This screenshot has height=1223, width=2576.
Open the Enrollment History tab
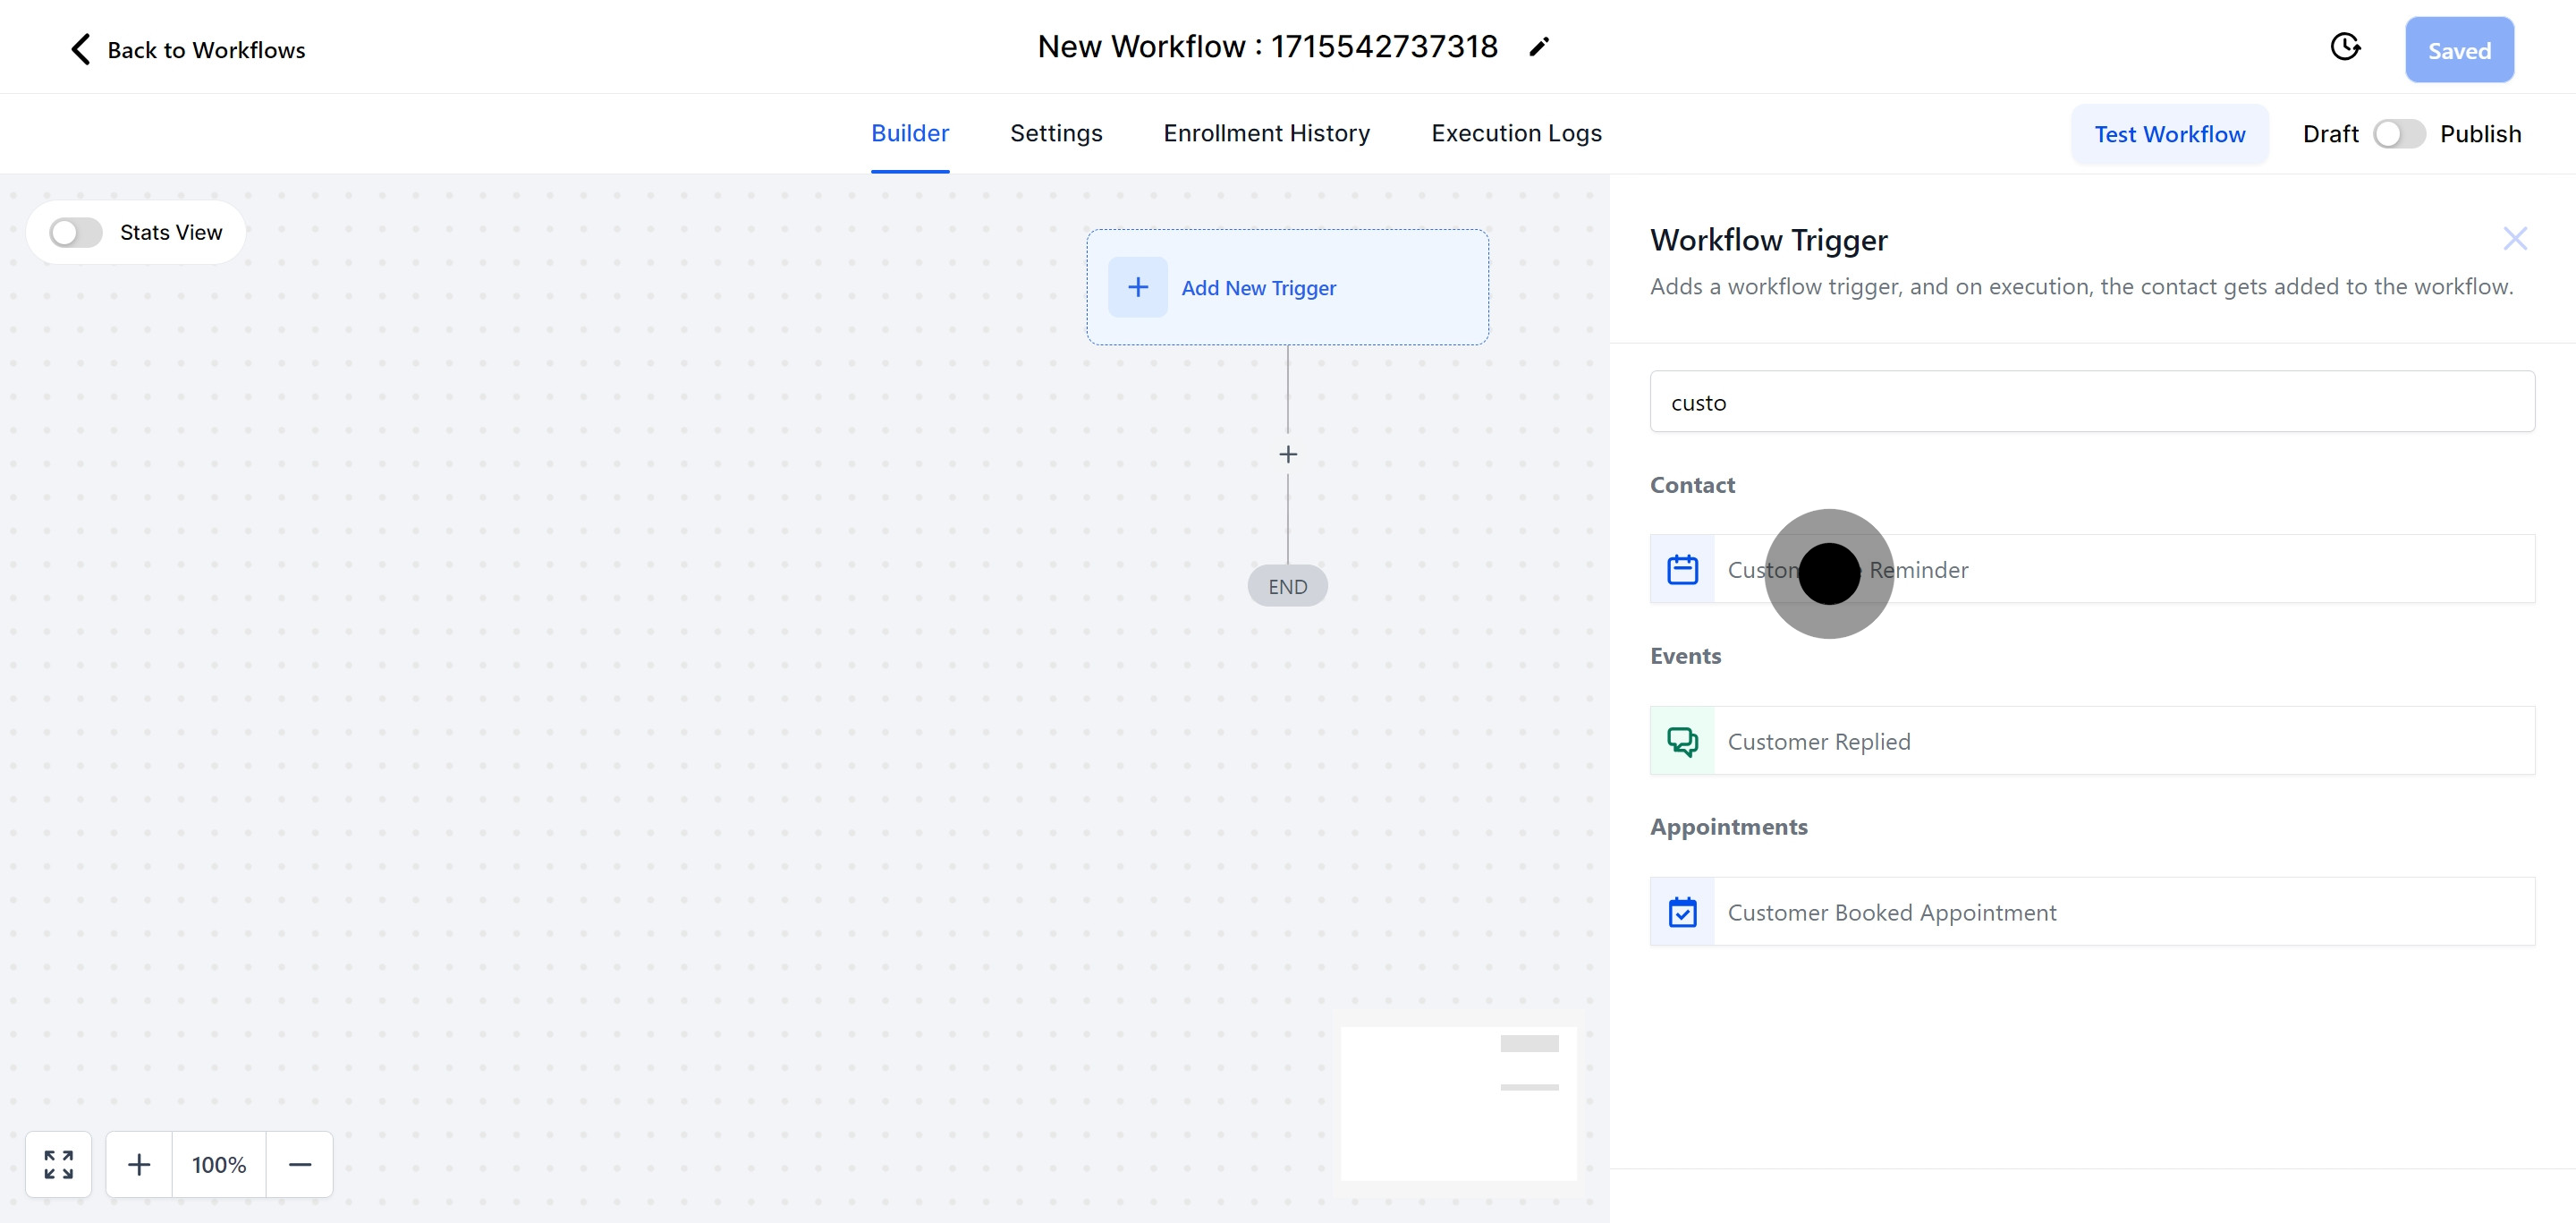click(x=1266, y=133)
